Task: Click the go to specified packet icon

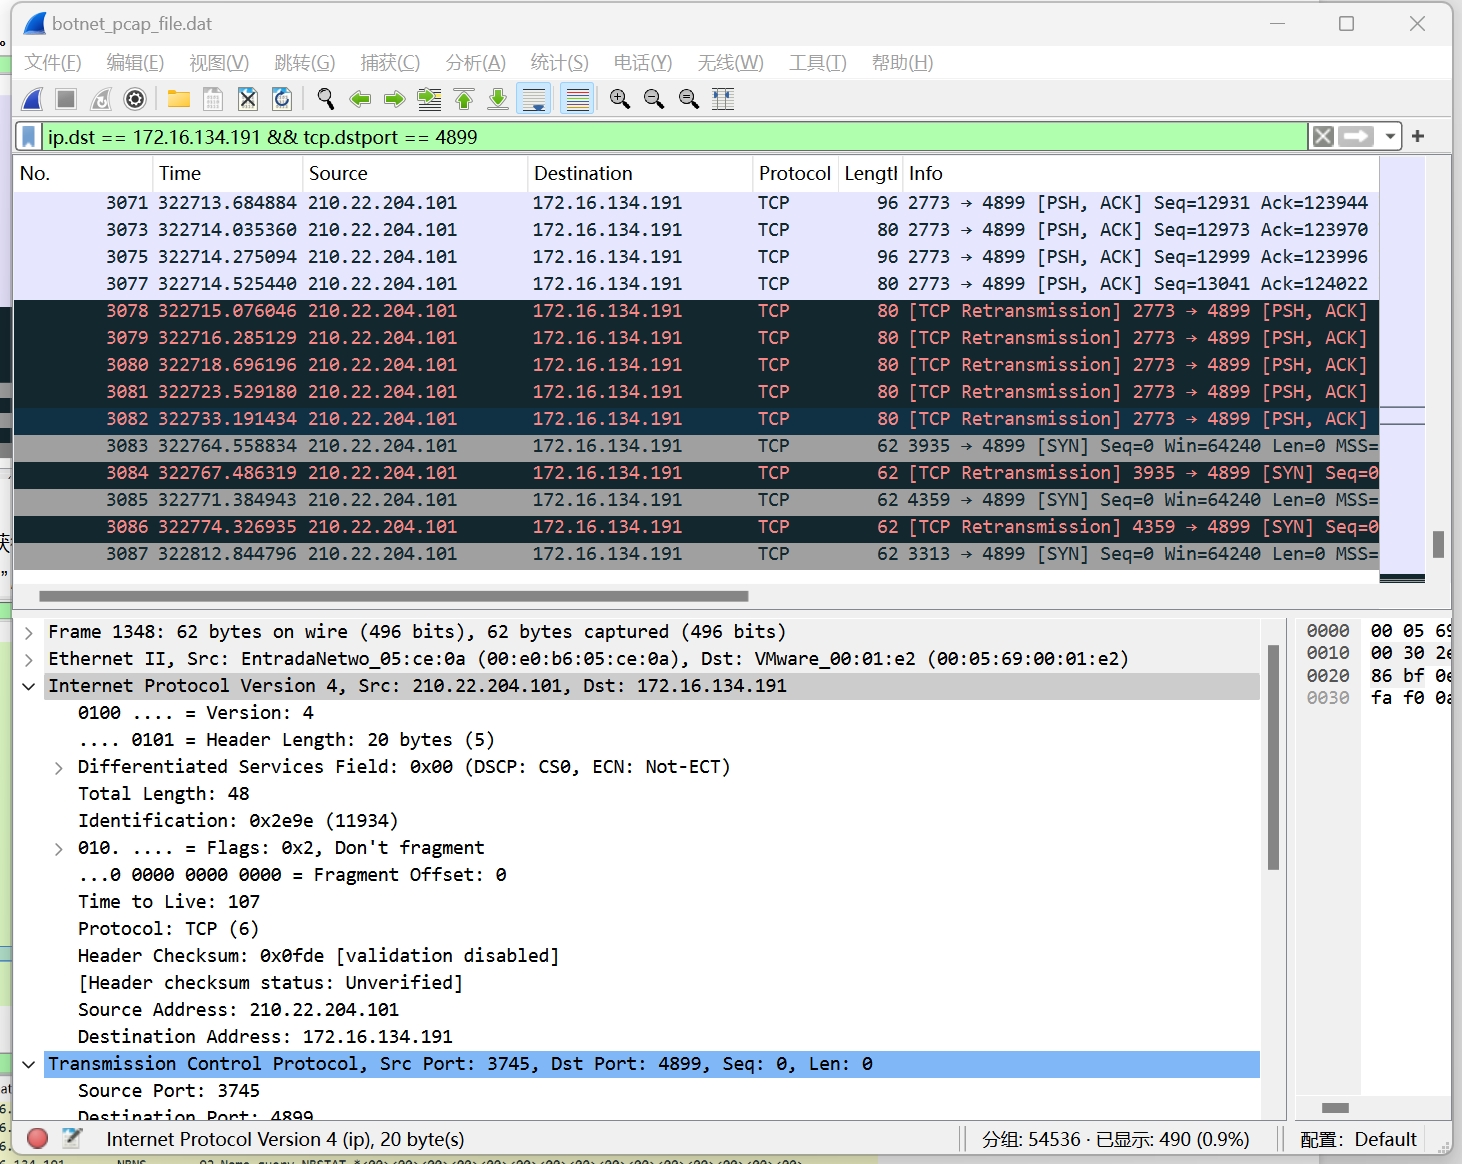Action: pos(429,99)
